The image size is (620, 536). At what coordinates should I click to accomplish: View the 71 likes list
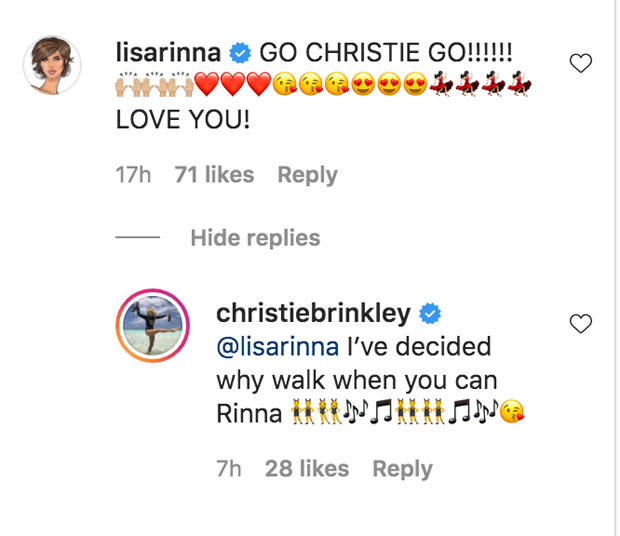(216, 175)
